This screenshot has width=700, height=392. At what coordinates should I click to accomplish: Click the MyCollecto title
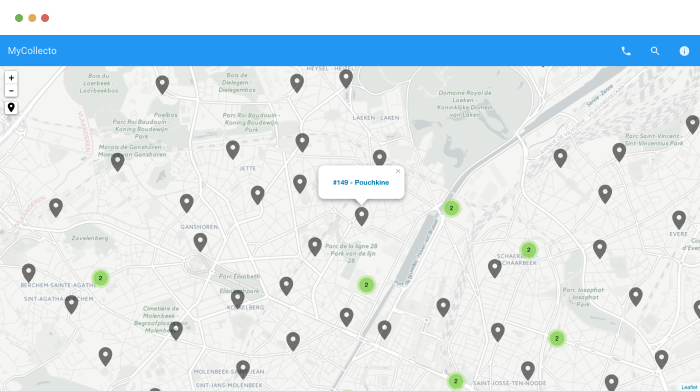pyautogui.click(x=32, y=51)
